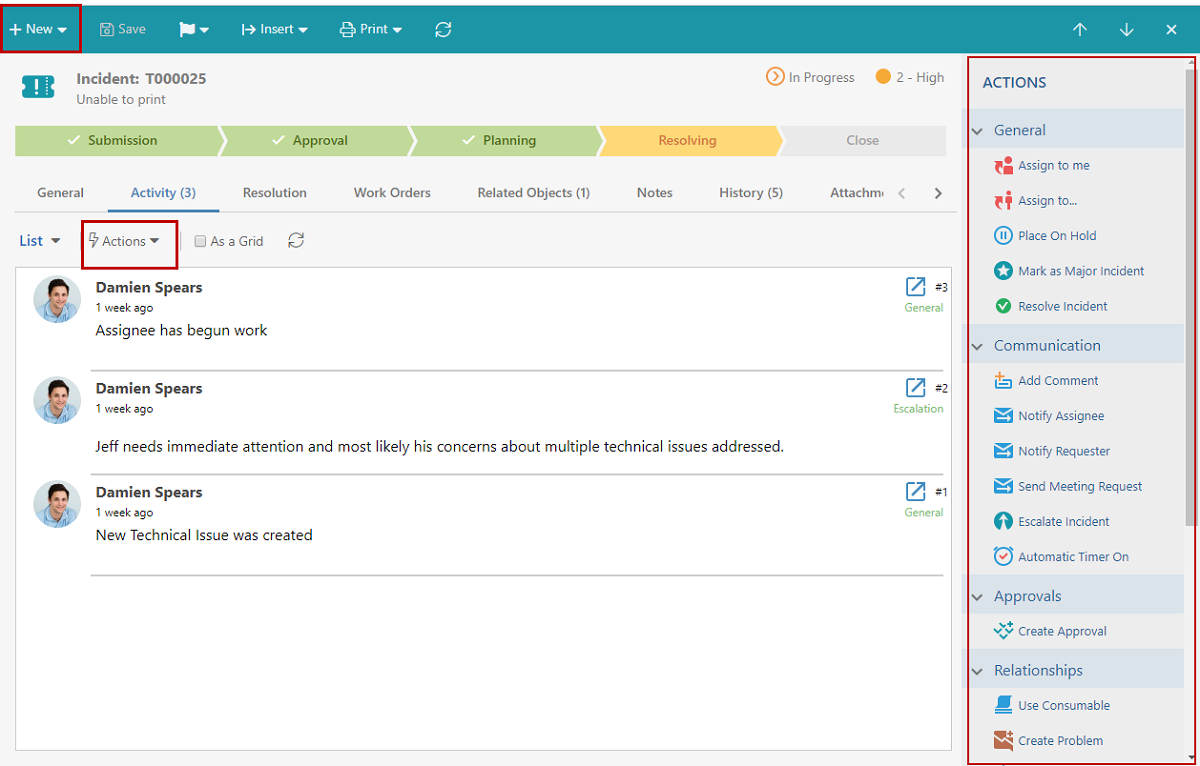Collapse the Communication section
The height and width of the screenshot is (766, 1200).
tap(977, 344)
